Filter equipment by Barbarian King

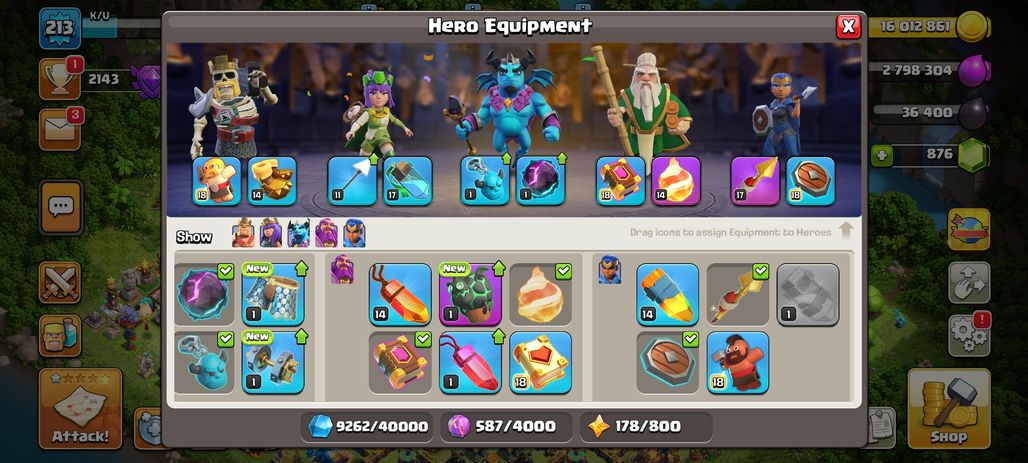[x=243, y=233]
